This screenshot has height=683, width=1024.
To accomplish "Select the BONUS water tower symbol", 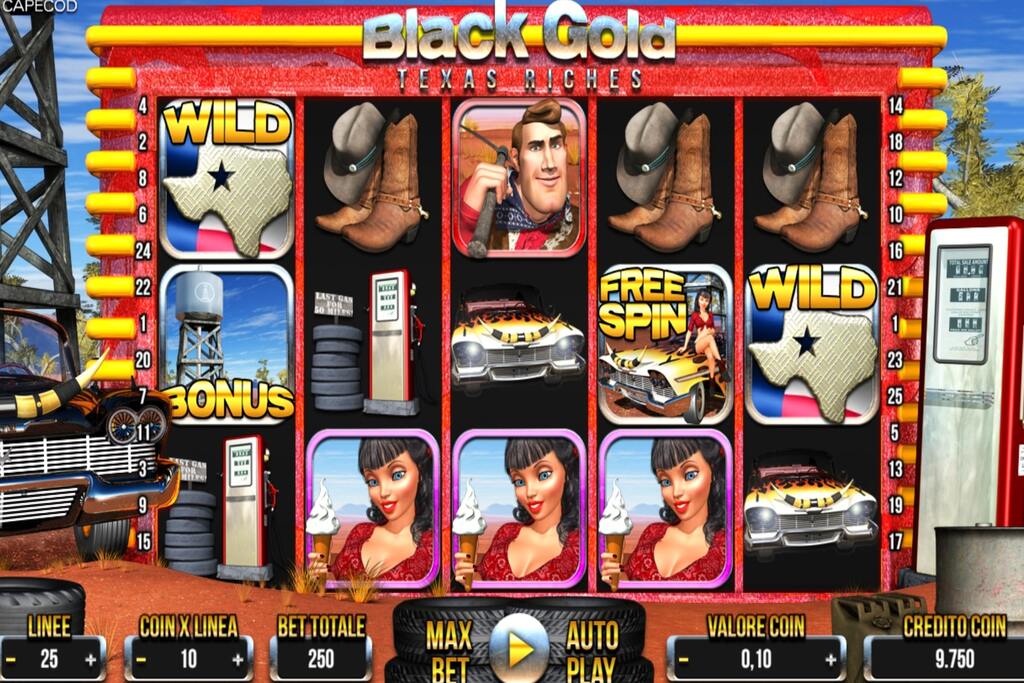I will 227,344.
